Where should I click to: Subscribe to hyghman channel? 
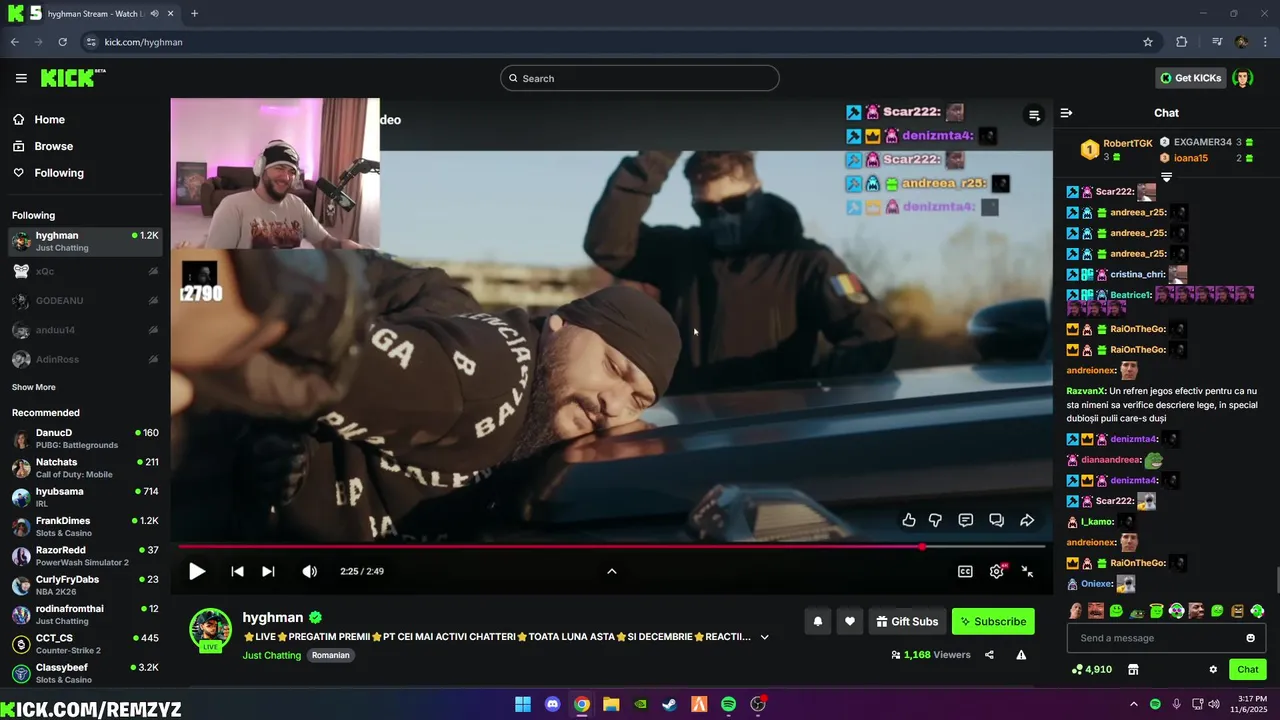tap(993, 621)
